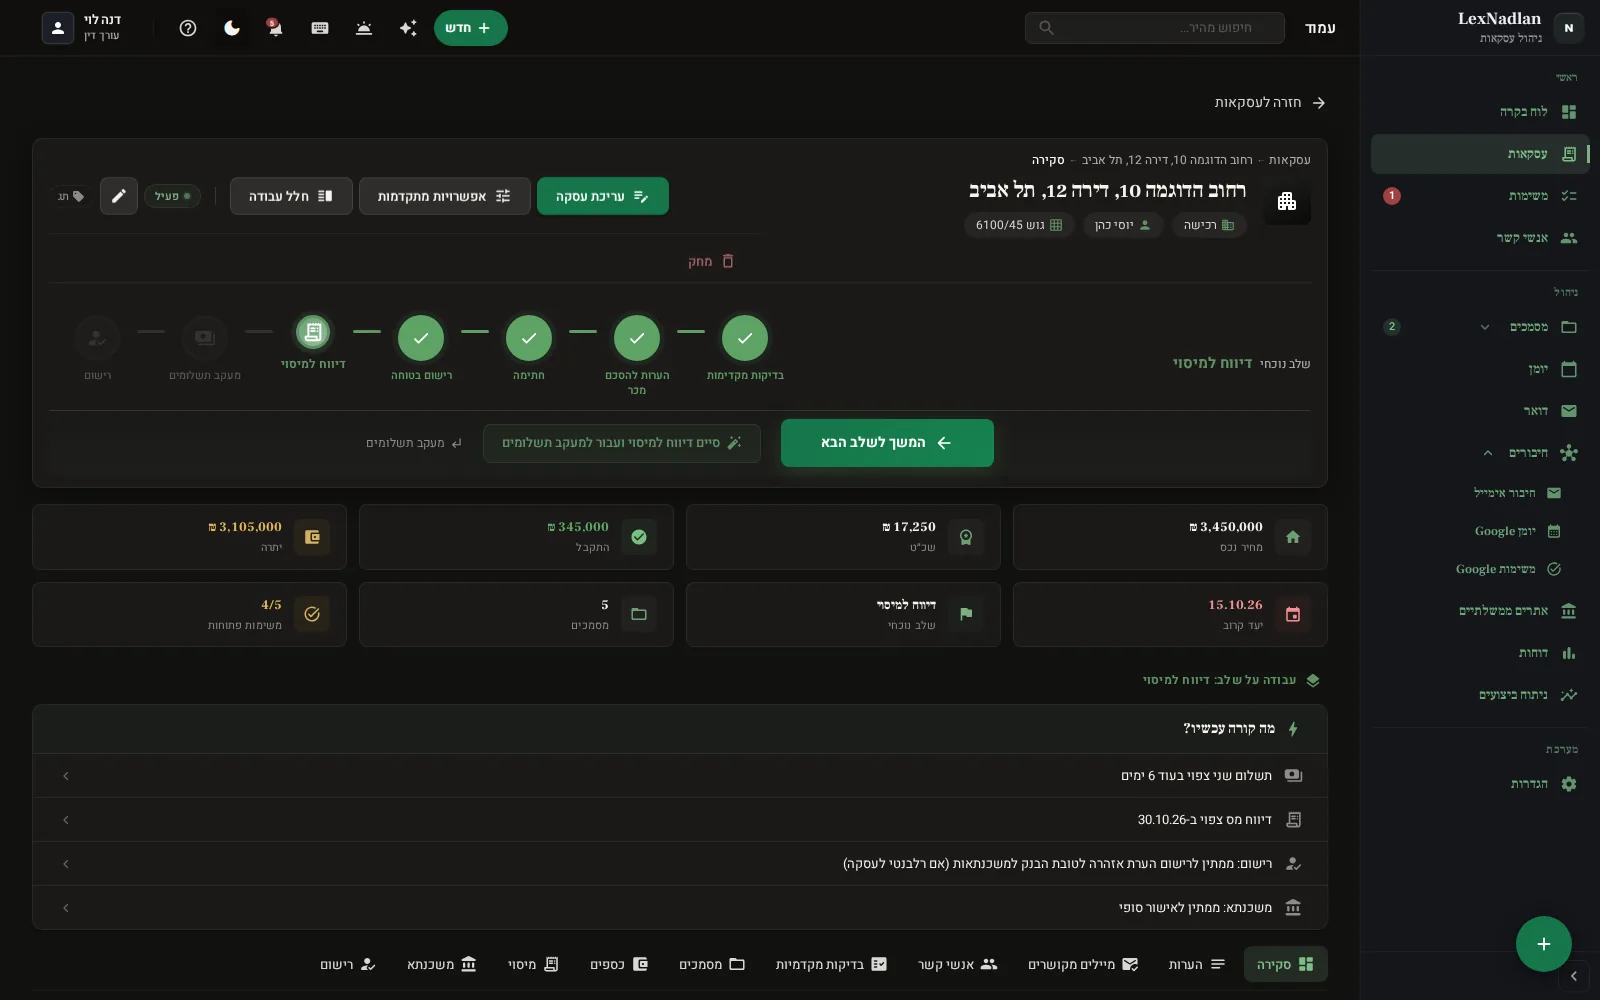Open ניתוח ביצועים in sidebar

[1480, 695]
